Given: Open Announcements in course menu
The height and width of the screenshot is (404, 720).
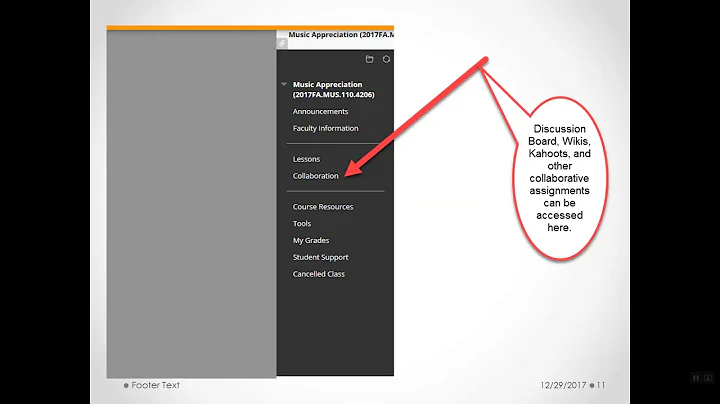Looking at the screenshot, I should 321,112.
